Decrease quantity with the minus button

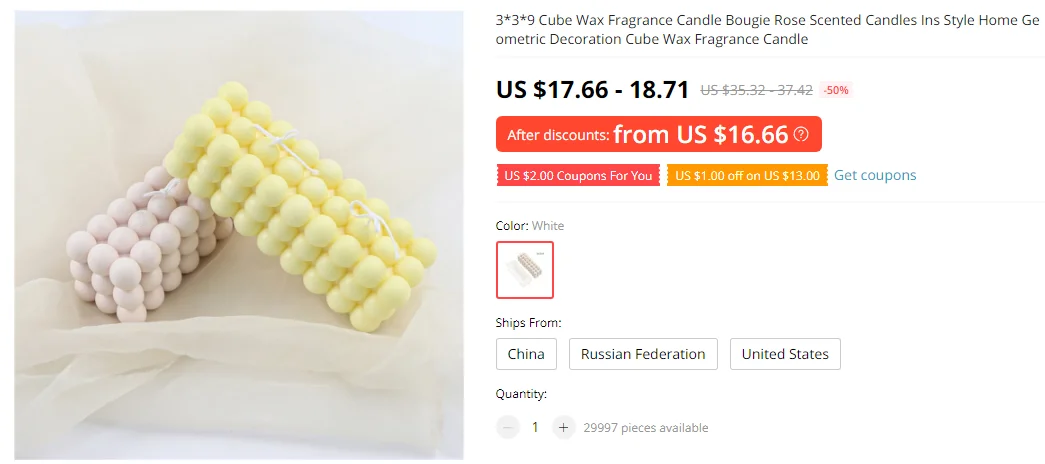(508, 427)
